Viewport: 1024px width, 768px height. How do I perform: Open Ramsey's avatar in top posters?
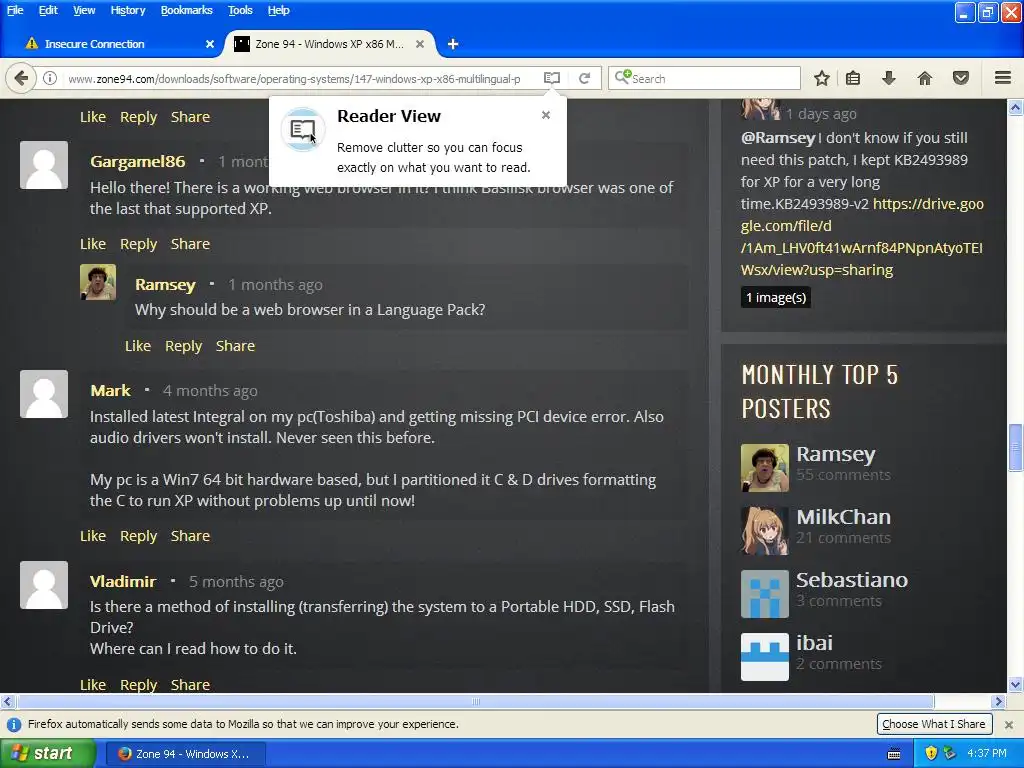pyautogui.click(x=765, y=468)
